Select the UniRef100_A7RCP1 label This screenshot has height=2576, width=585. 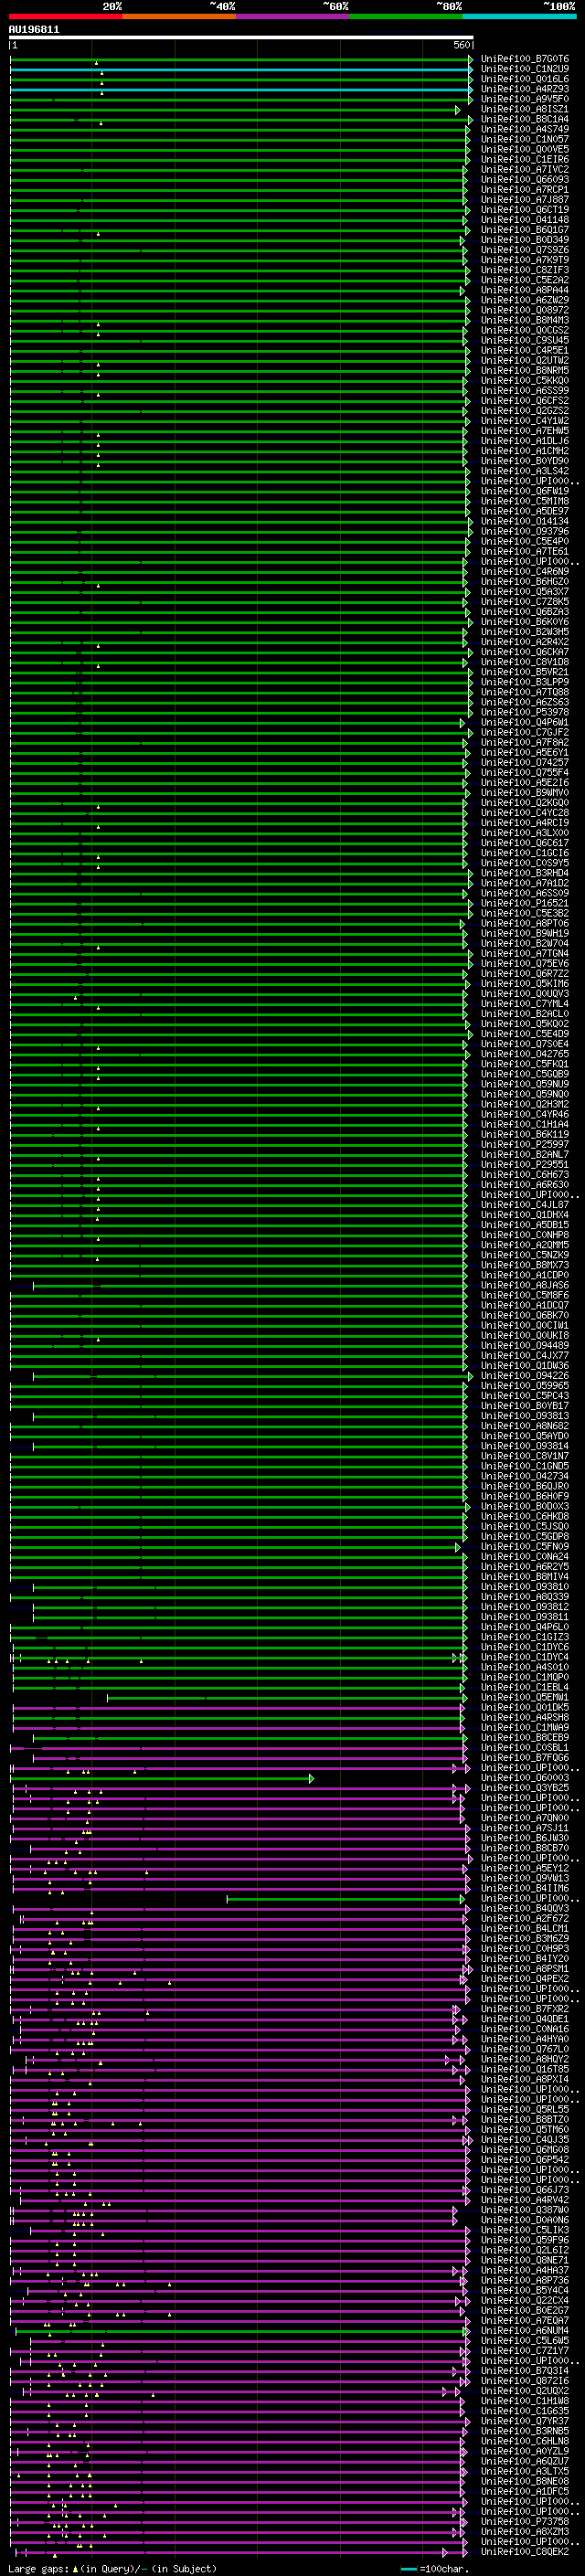click(x=525, y=190)
